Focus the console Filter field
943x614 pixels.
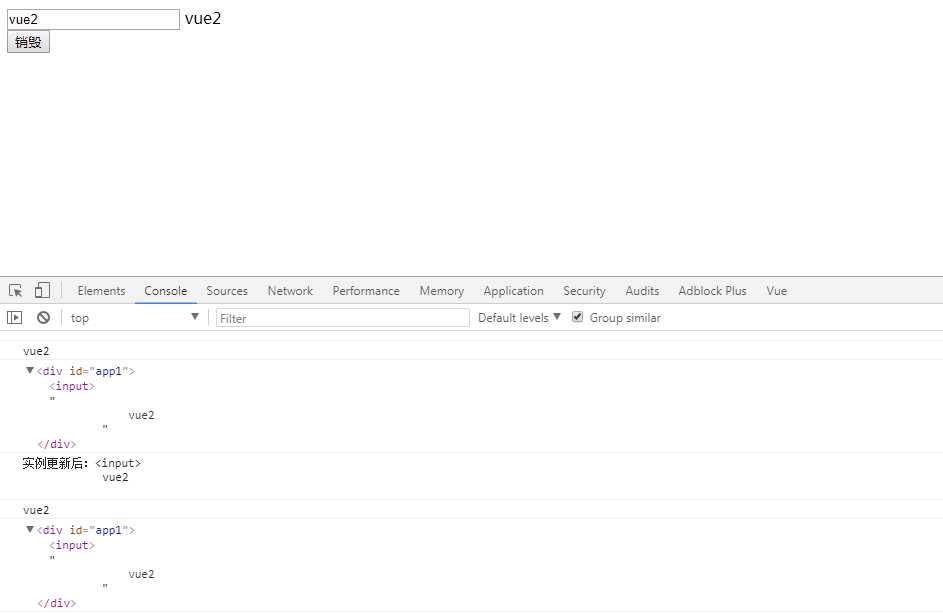pos(342,318)
